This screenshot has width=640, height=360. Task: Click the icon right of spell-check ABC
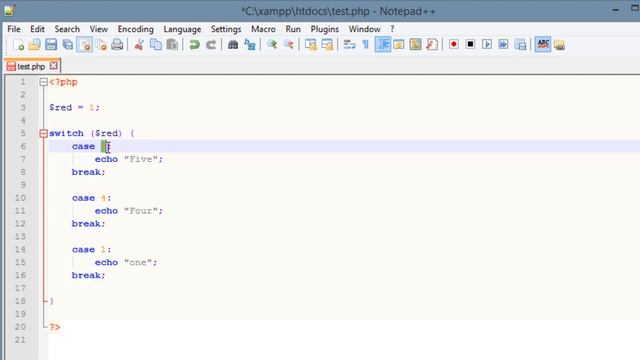click(560, 44)
